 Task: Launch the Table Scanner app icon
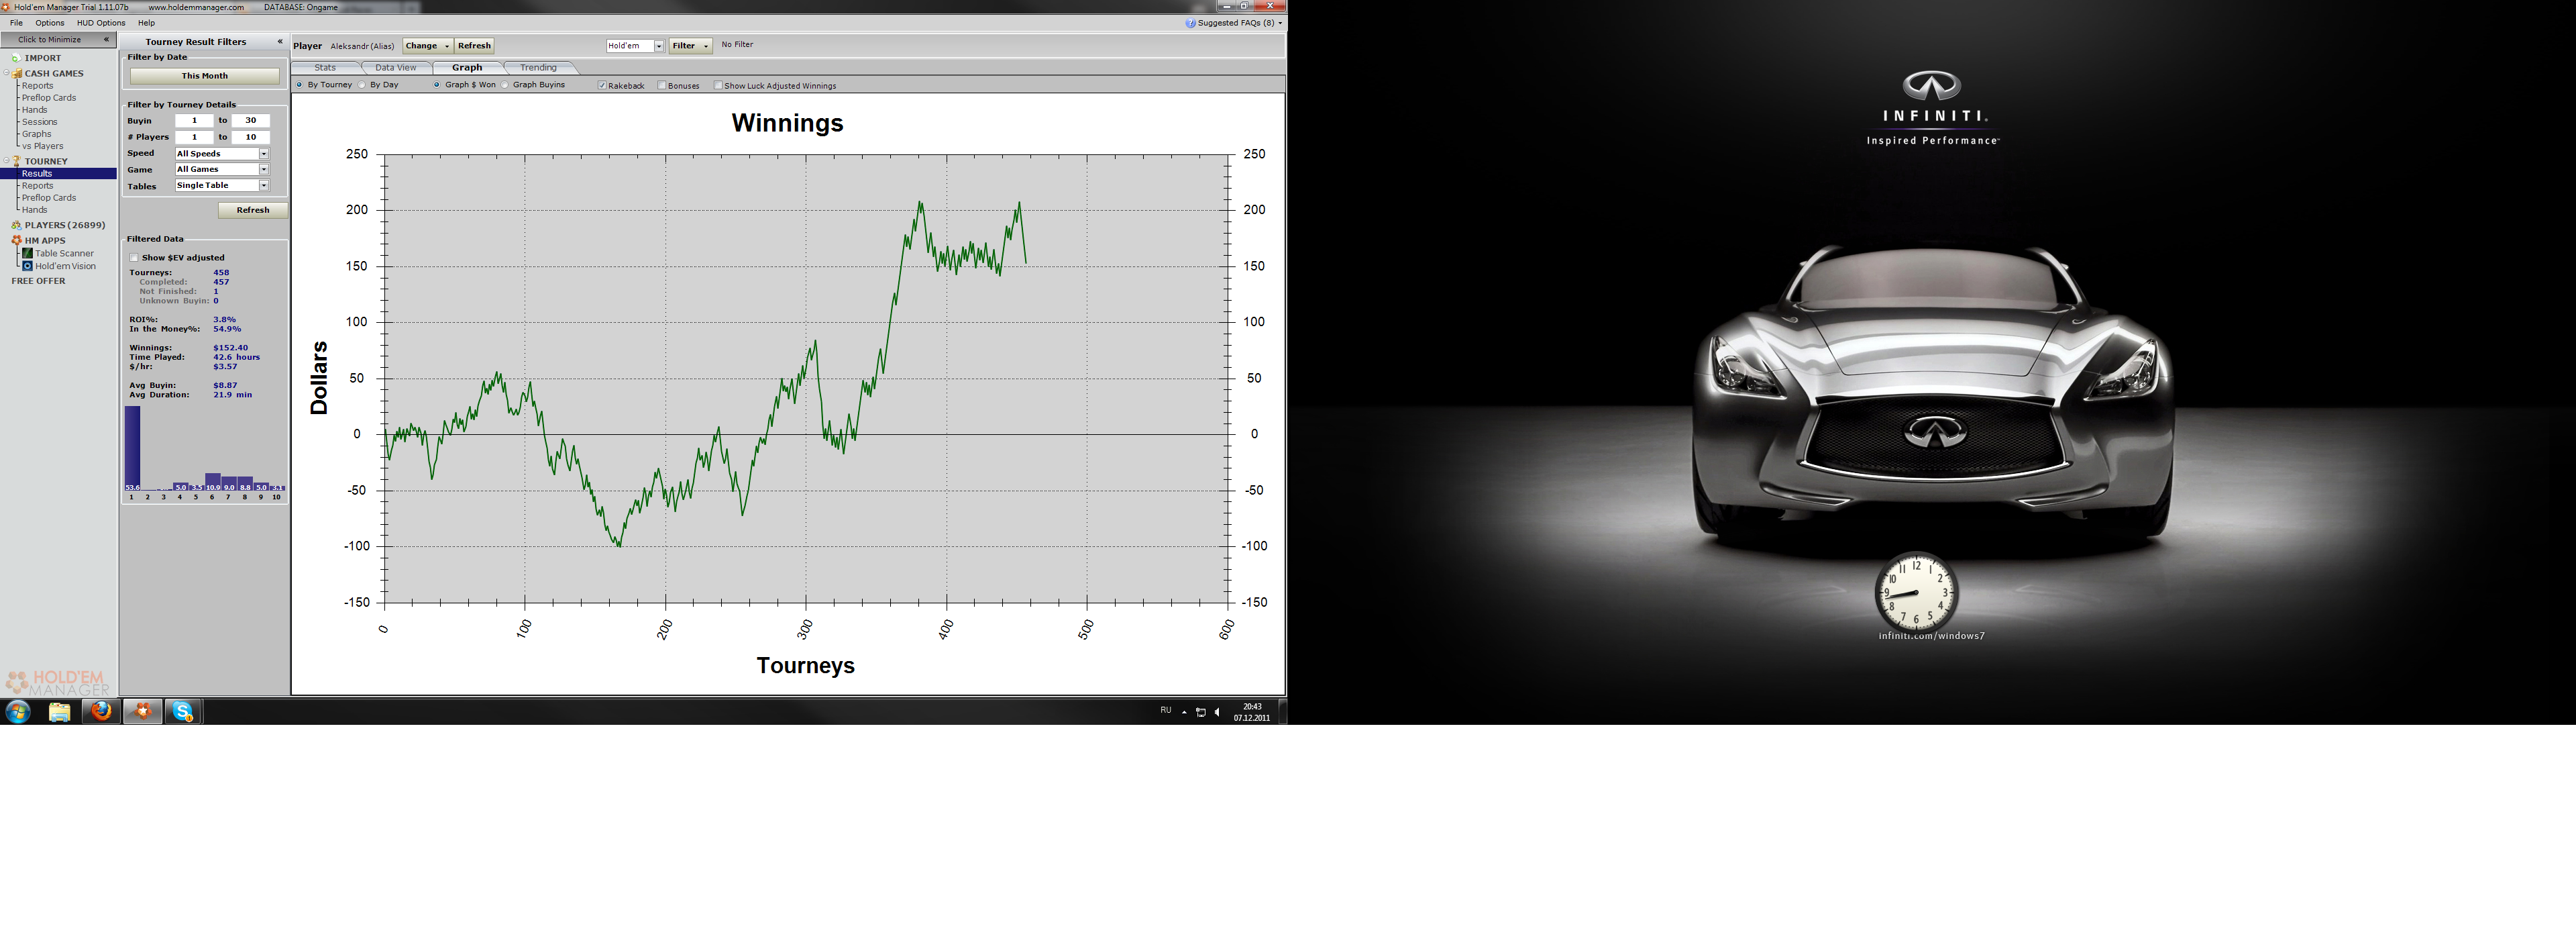pyautogui.click(x=27, y=254)
